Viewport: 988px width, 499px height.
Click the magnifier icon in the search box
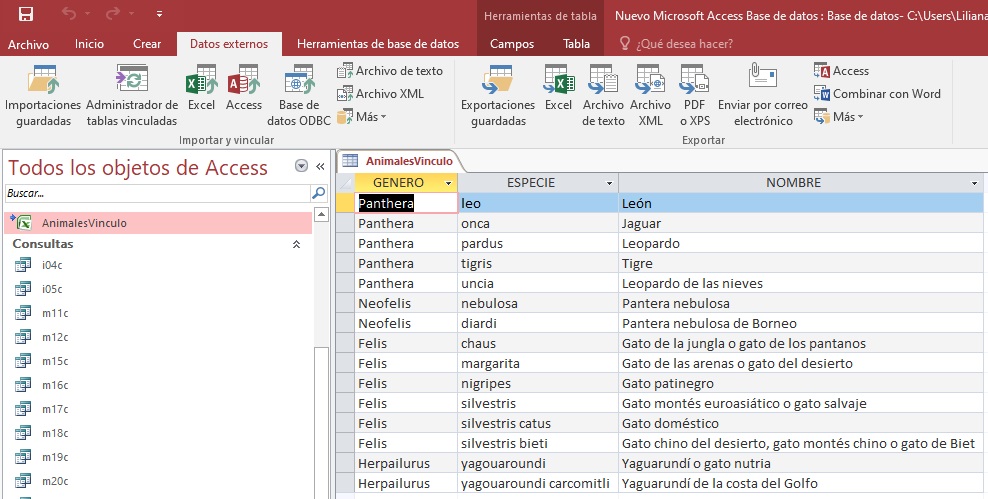tap(319, 193)
